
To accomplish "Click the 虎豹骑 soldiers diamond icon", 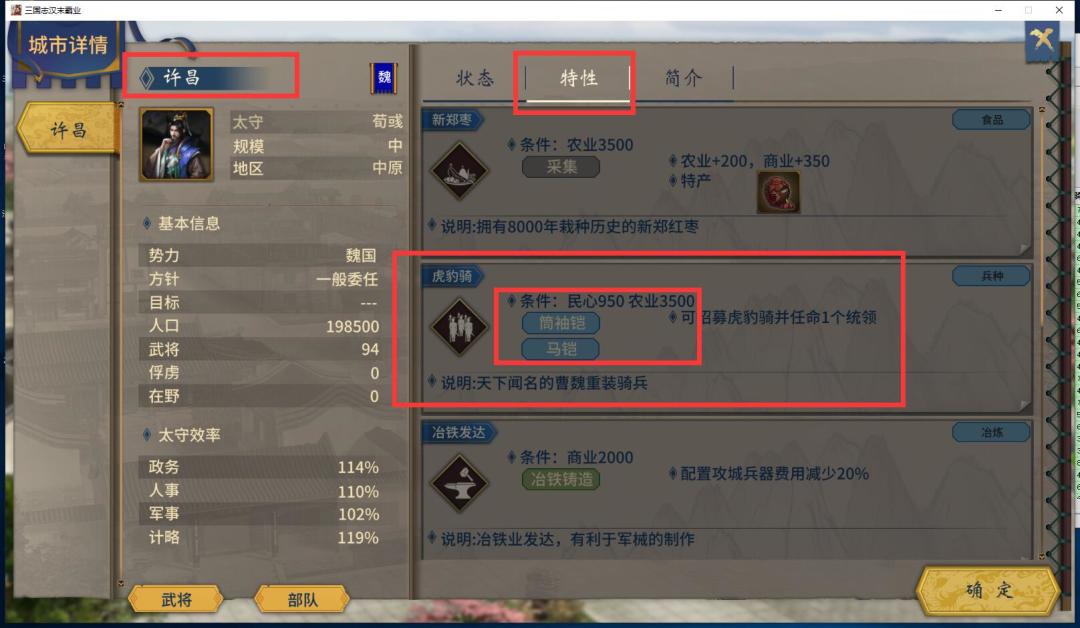I will [459, 327].
